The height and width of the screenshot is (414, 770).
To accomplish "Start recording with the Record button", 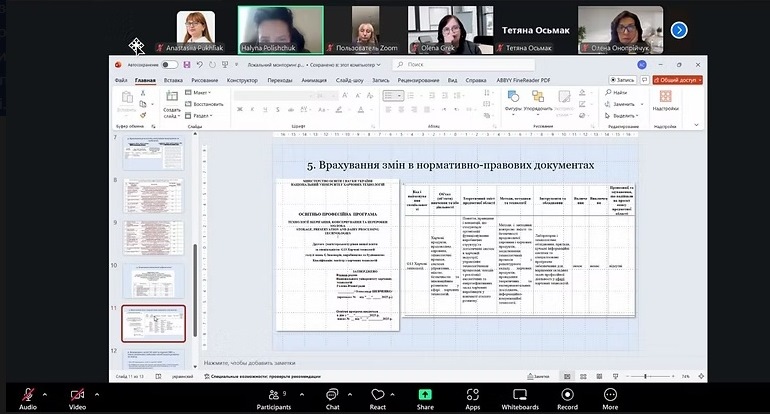I will click(567, 395).
